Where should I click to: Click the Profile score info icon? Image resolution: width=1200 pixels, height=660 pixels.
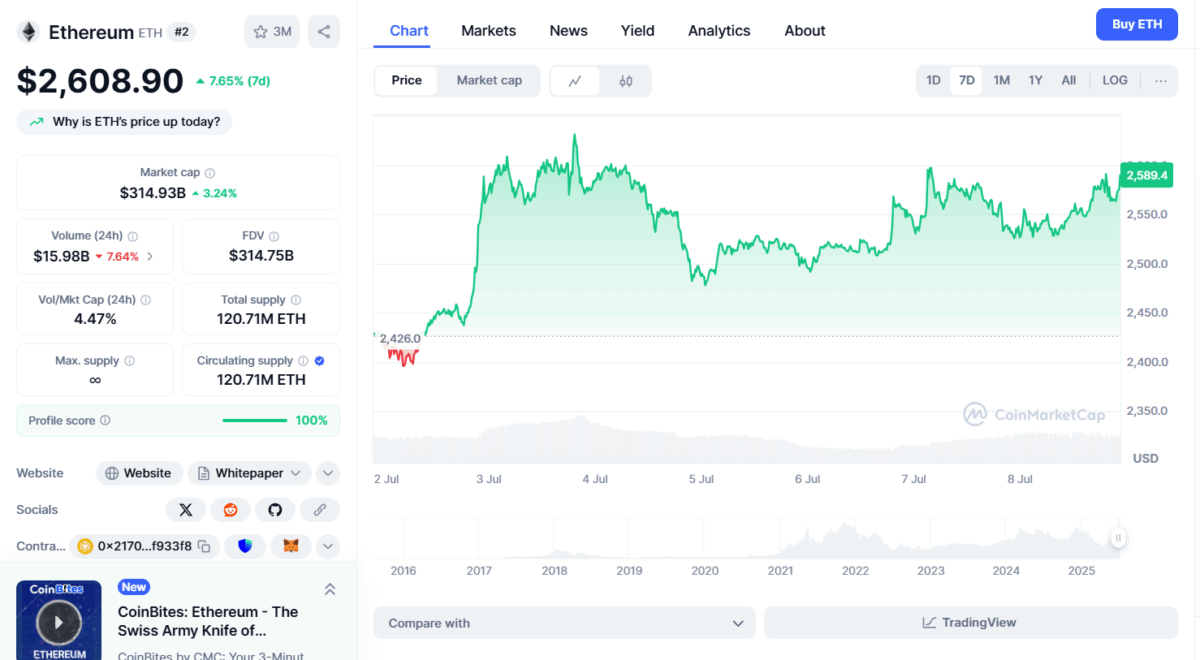click(105, 421)
